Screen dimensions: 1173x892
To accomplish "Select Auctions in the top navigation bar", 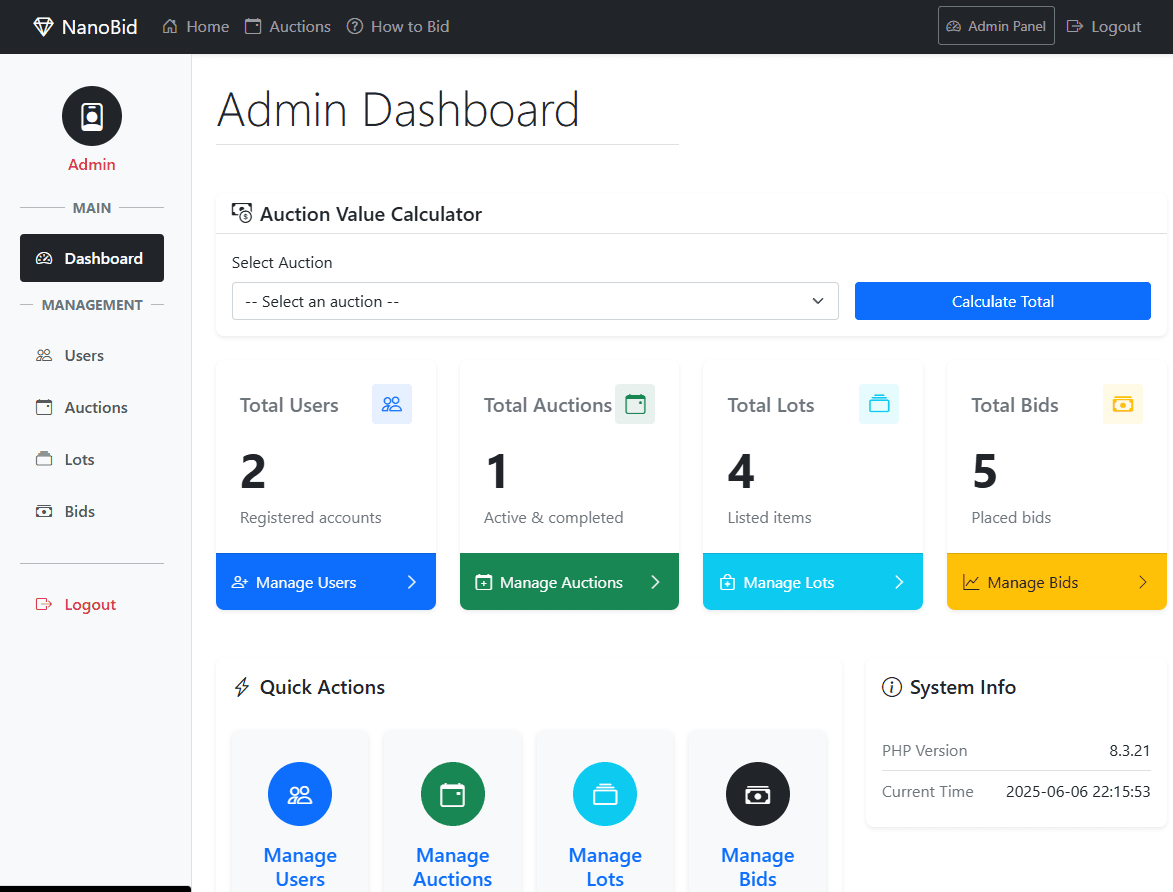I will tap(287, 26).
